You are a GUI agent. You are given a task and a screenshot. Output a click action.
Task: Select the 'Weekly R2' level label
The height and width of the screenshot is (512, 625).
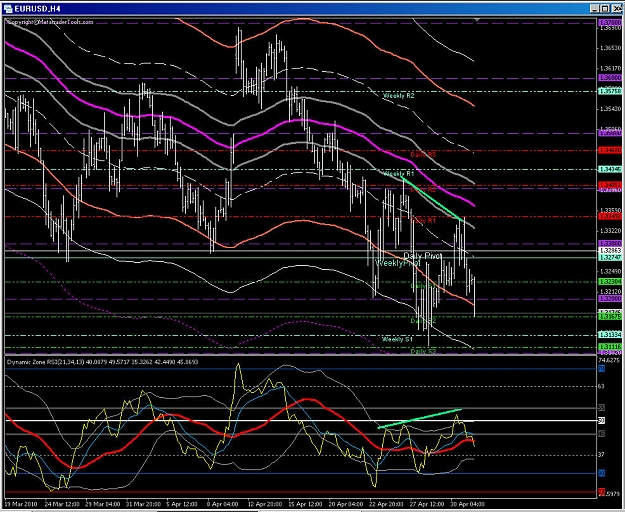pos(398,96)
